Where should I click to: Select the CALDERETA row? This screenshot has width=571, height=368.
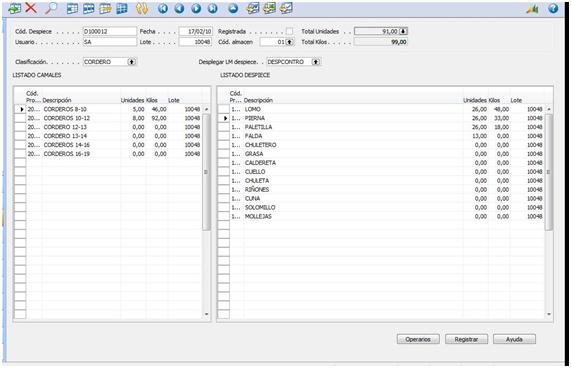(x=381, y=163)
